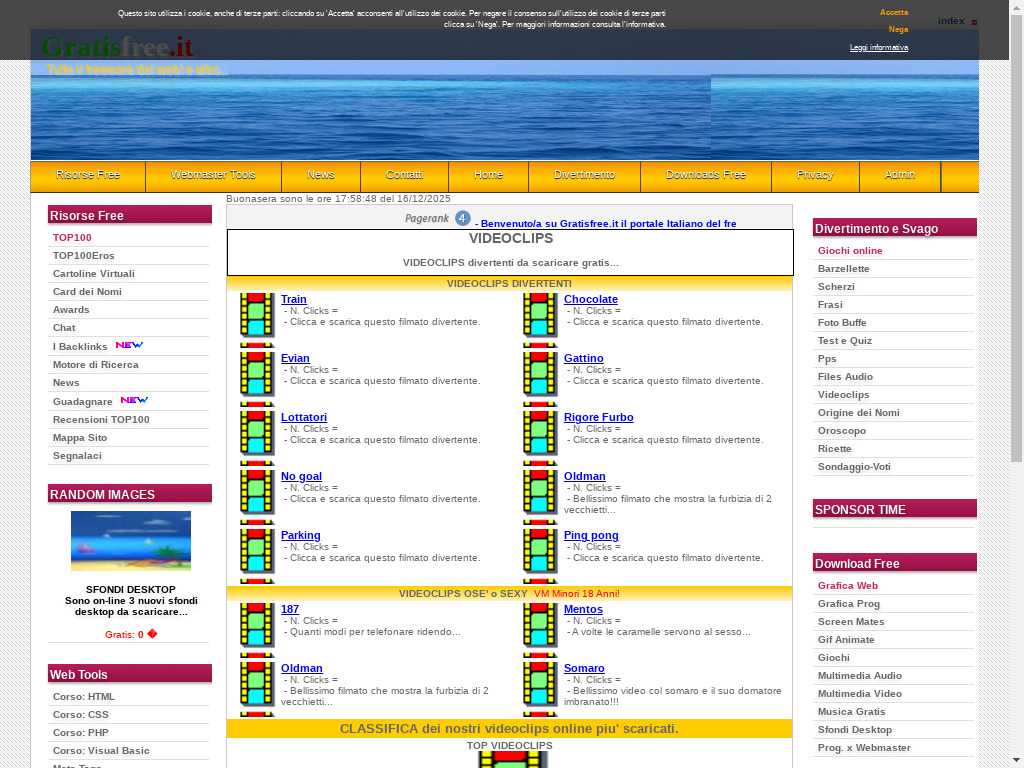The height and width of the screenshot is (768, 1024).
Task: Open the Webmaster Tools menu tab
Action: tap(213, 175)
